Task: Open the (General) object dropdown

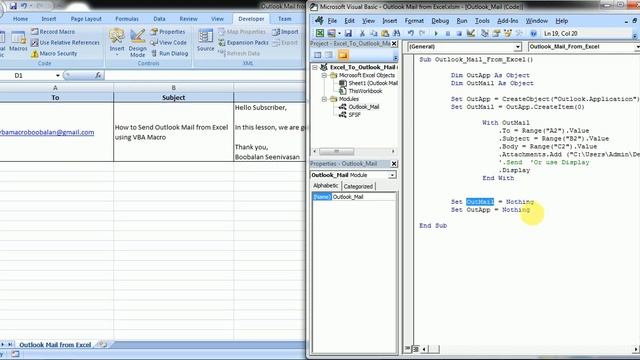Action: pos(518,47)
